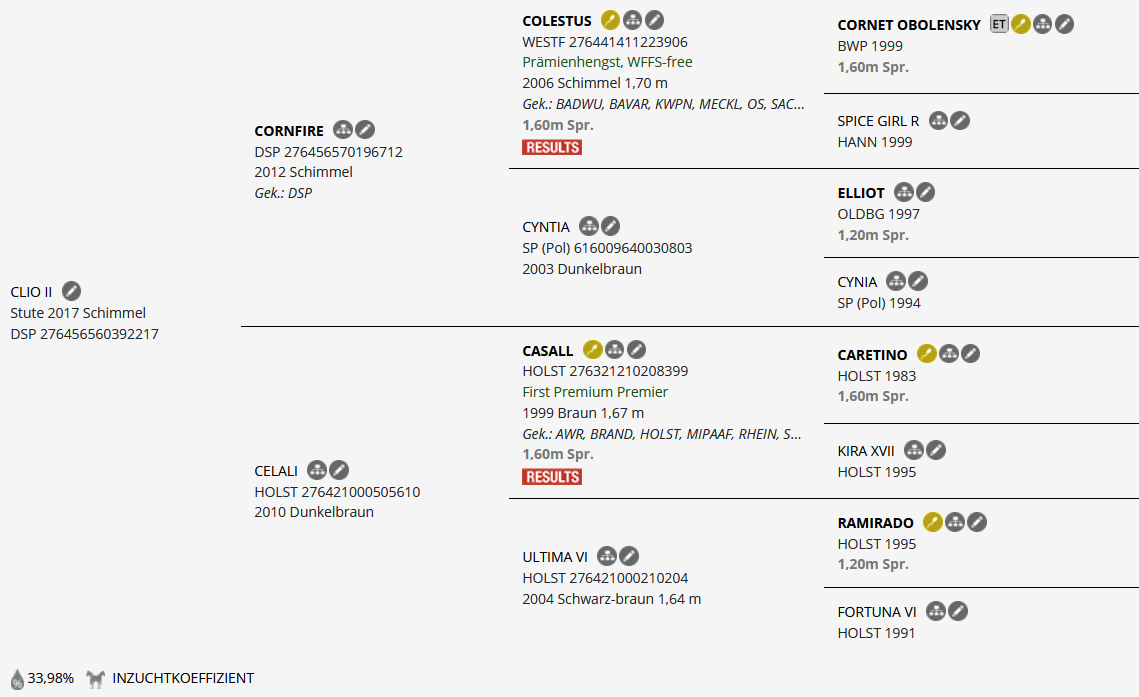Click the gold icon next to CASALL
1139x697 pixels.
click(592, 350)
